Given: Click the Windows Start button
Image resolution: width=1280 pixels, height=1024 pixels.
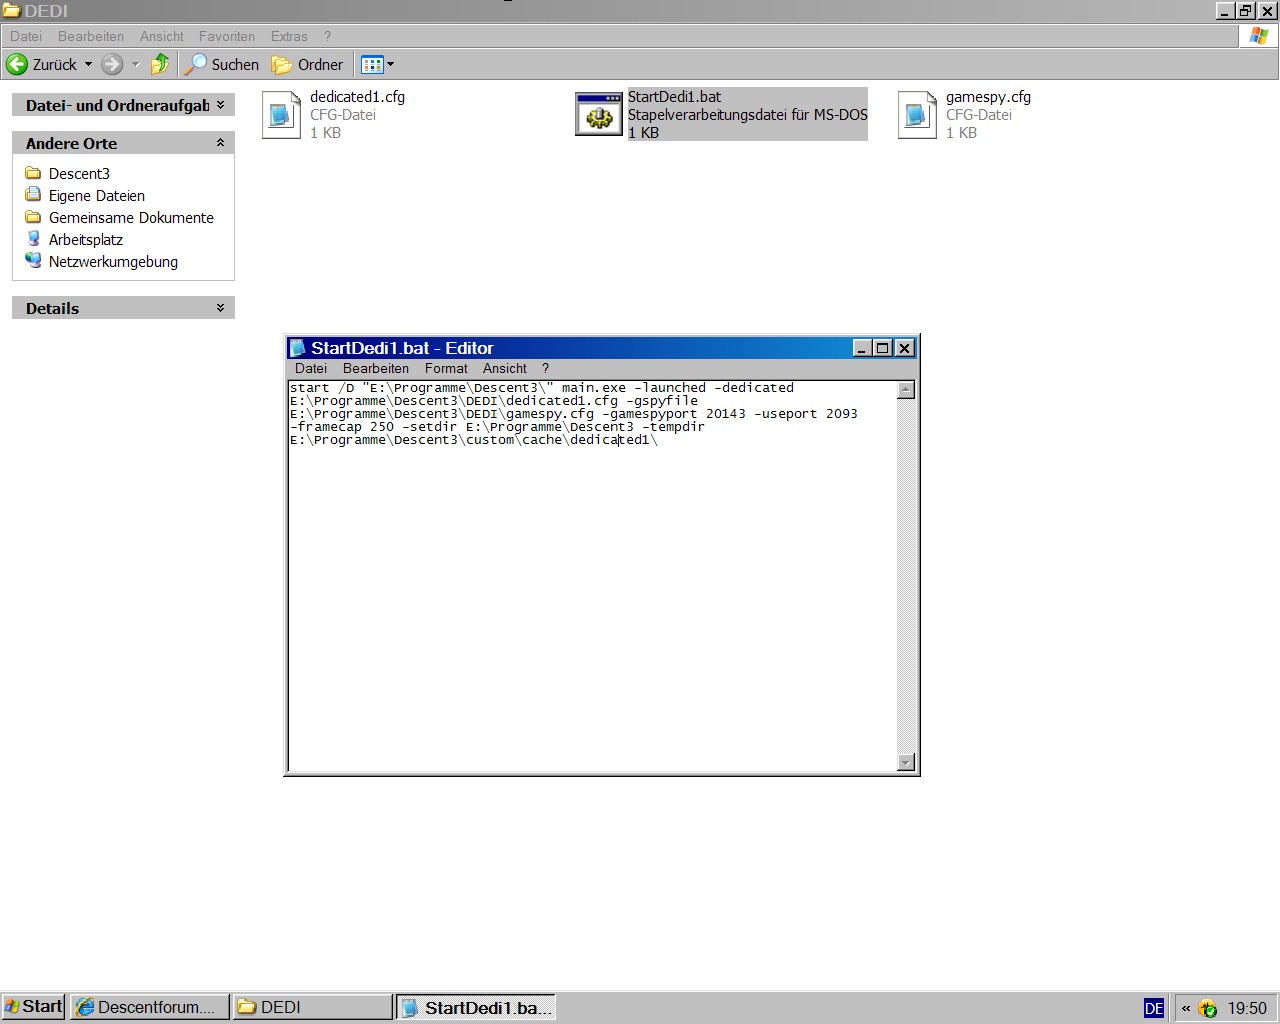Looking at the screenshot, I should 33,1007.
